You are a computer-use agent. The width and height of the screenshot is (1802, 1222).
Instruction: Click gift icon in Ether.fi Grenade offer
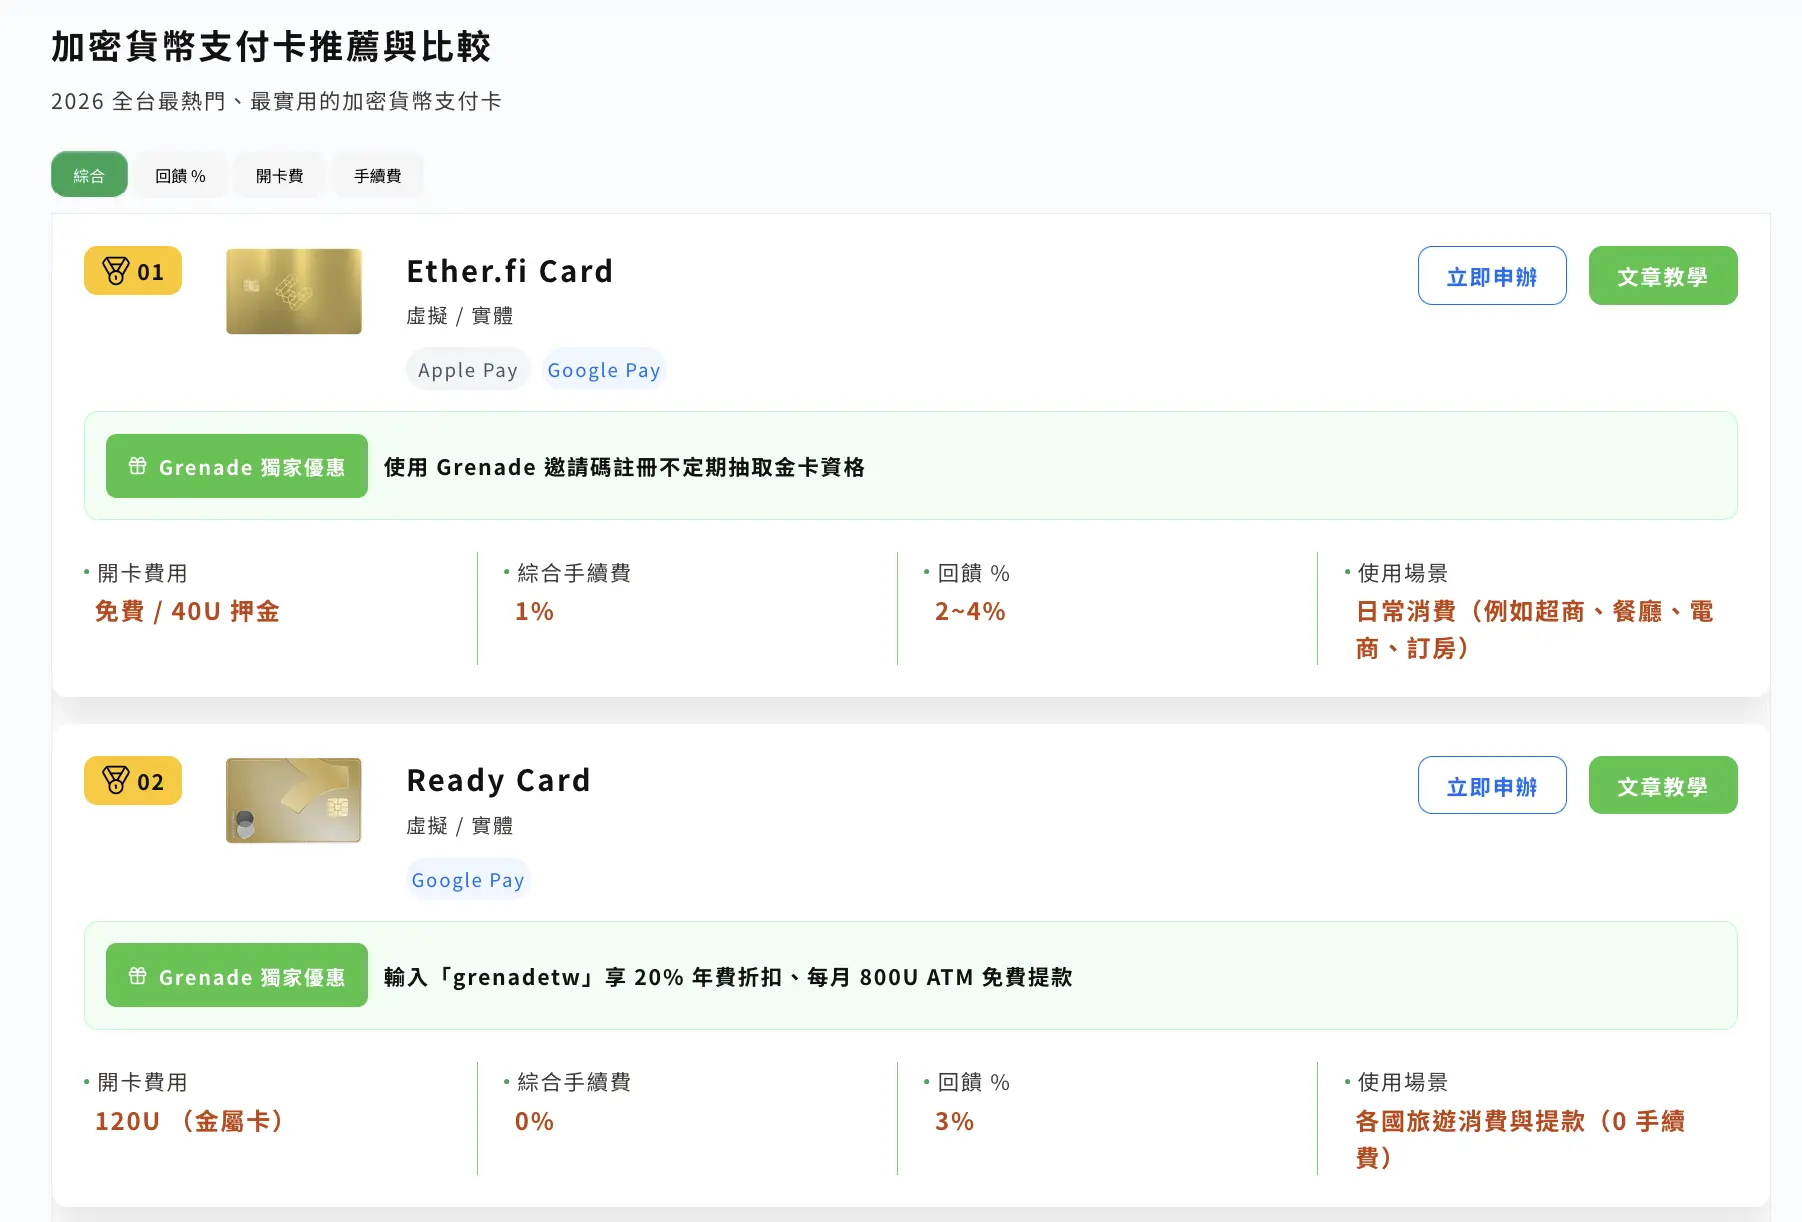tap(138, 466)
